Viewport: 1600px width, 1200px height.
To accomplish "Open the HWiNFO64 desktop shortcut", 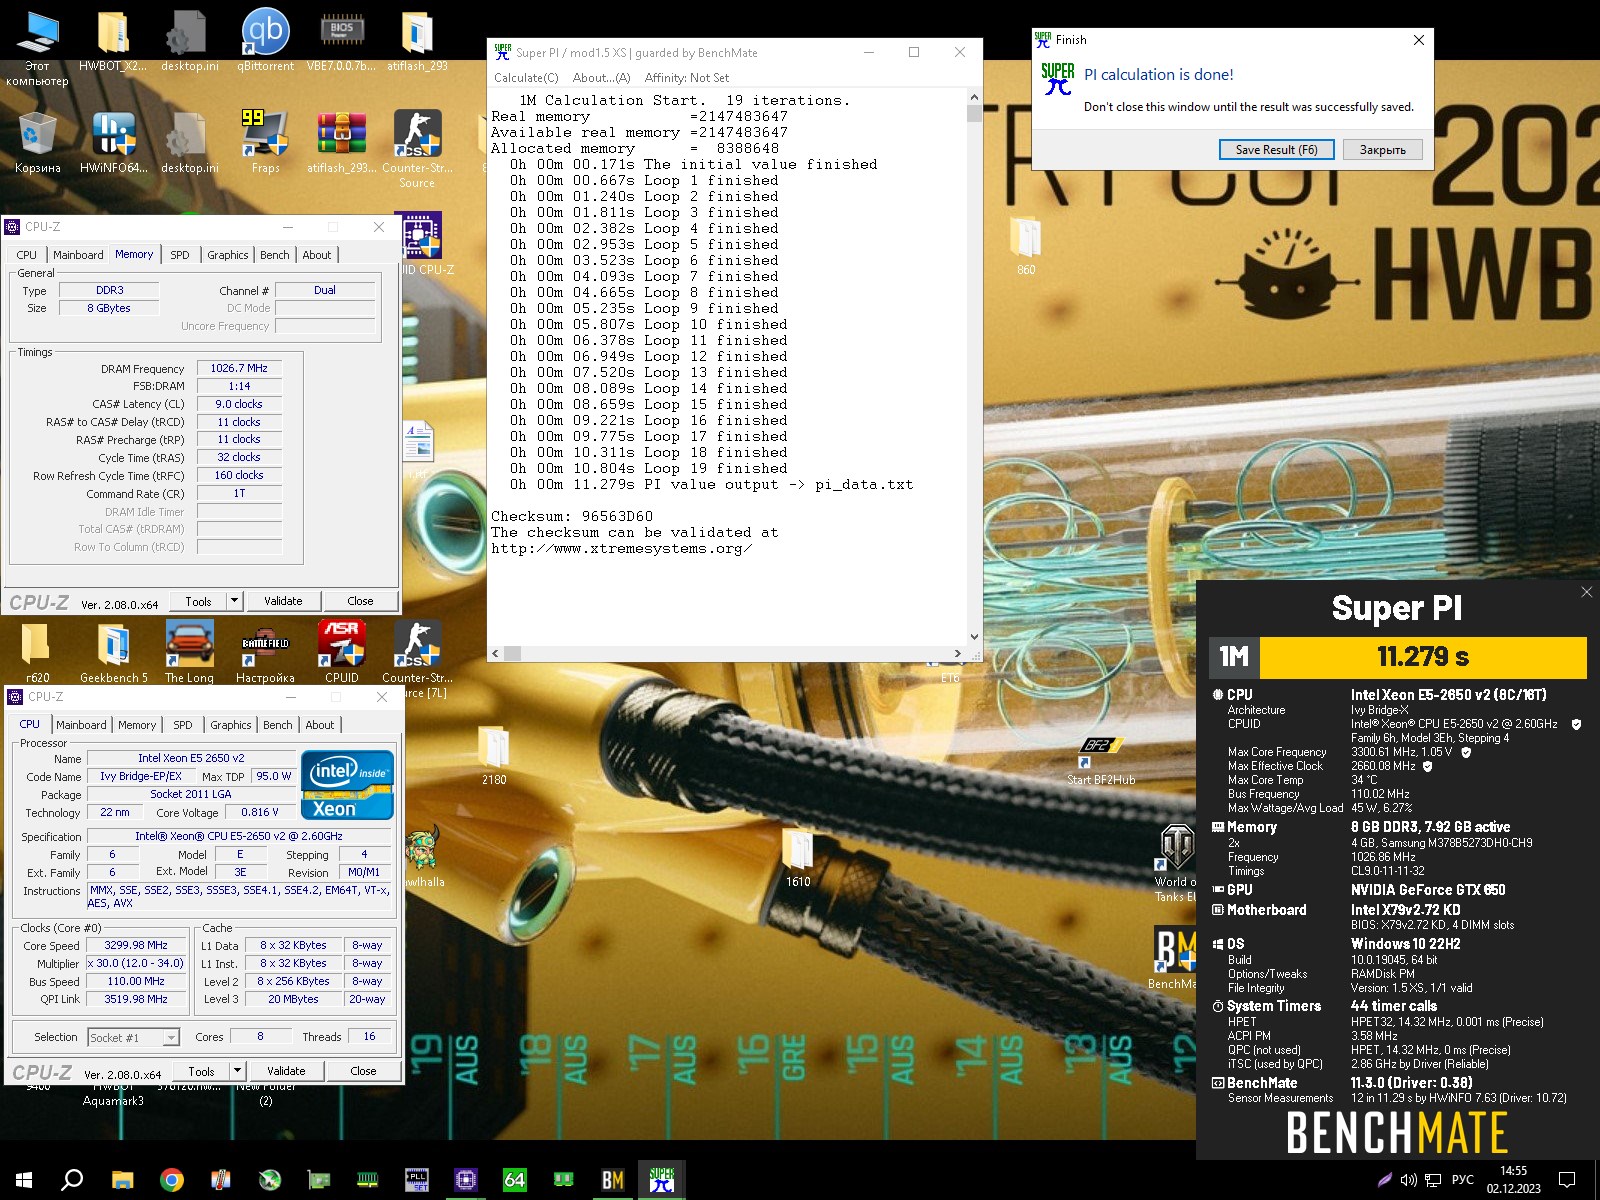I will pyautogui.click(x=113, y=142).
